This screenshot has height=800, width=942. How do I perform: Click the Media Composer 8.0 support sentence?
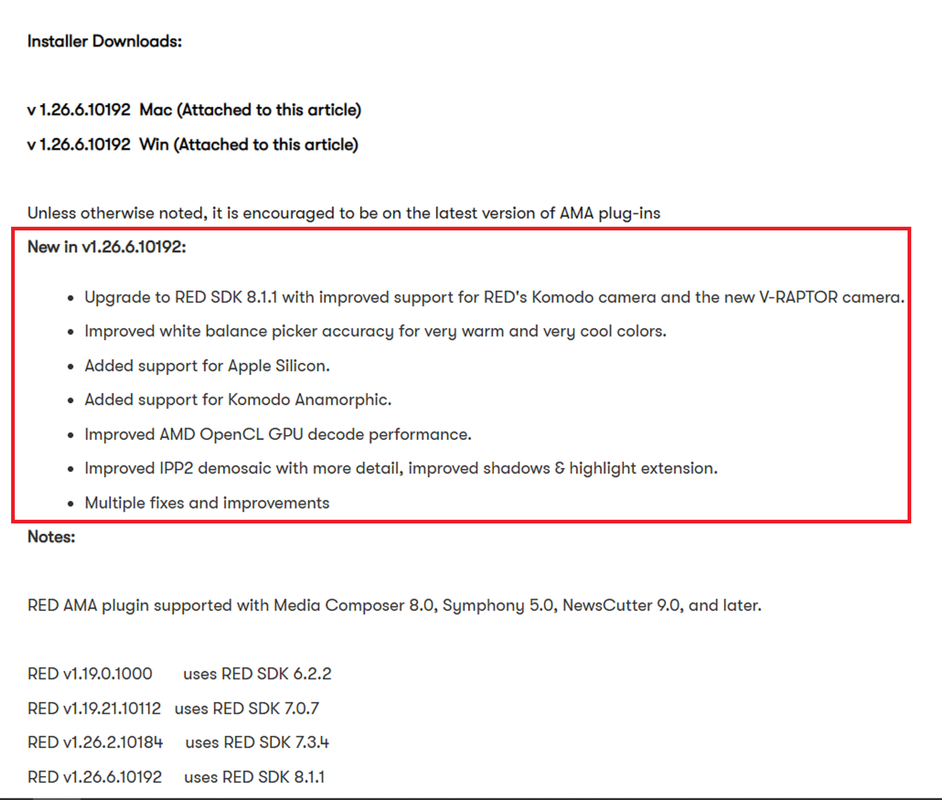[395, 605]
